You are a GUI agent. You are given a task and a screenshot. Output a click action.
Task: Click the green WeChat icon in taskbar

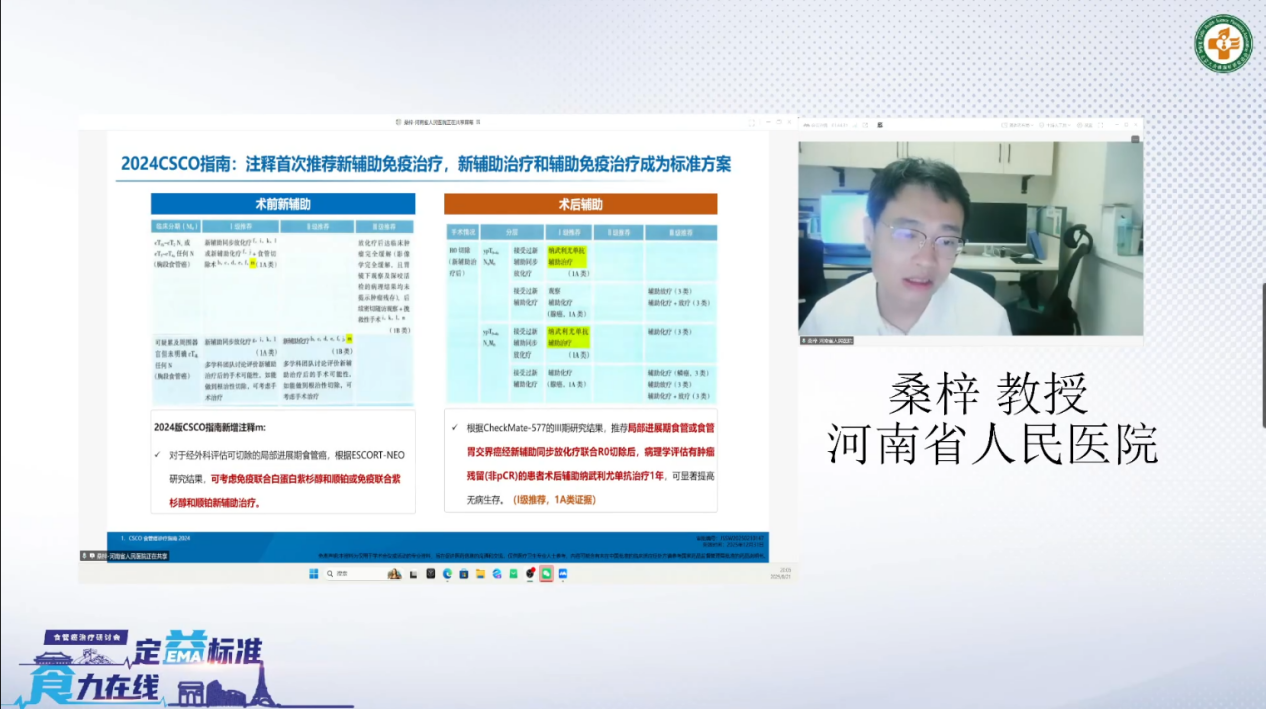click(513, 574)
